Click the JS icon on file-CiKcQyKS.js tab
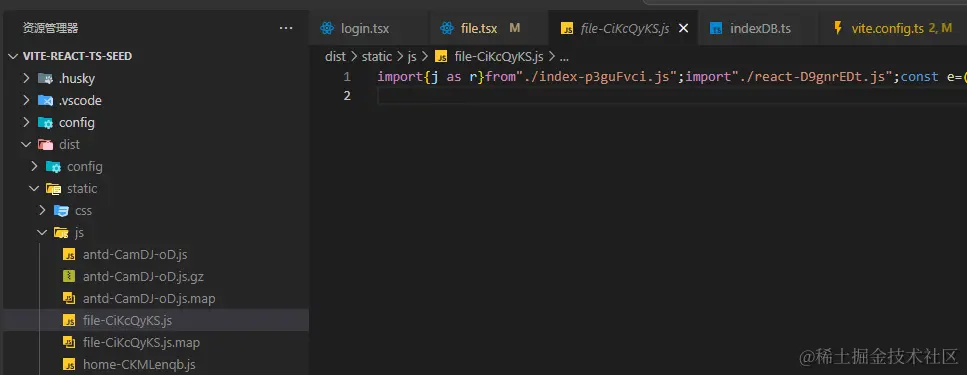Image resolution: width=967 pixels, height=375 pixels. [567, 28]
